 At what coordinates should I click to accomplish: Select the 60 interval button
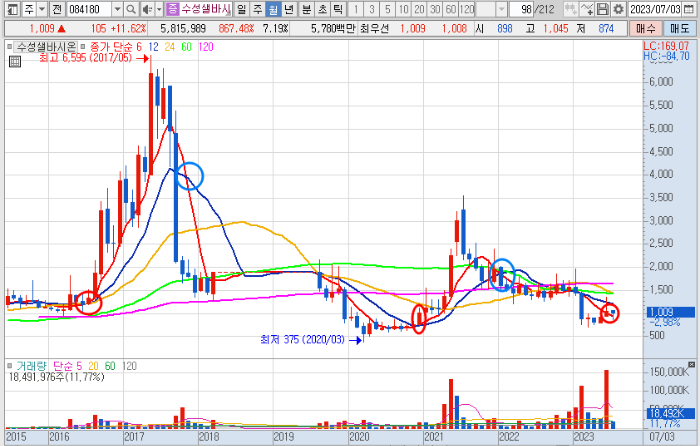click(x=451, y=9)
